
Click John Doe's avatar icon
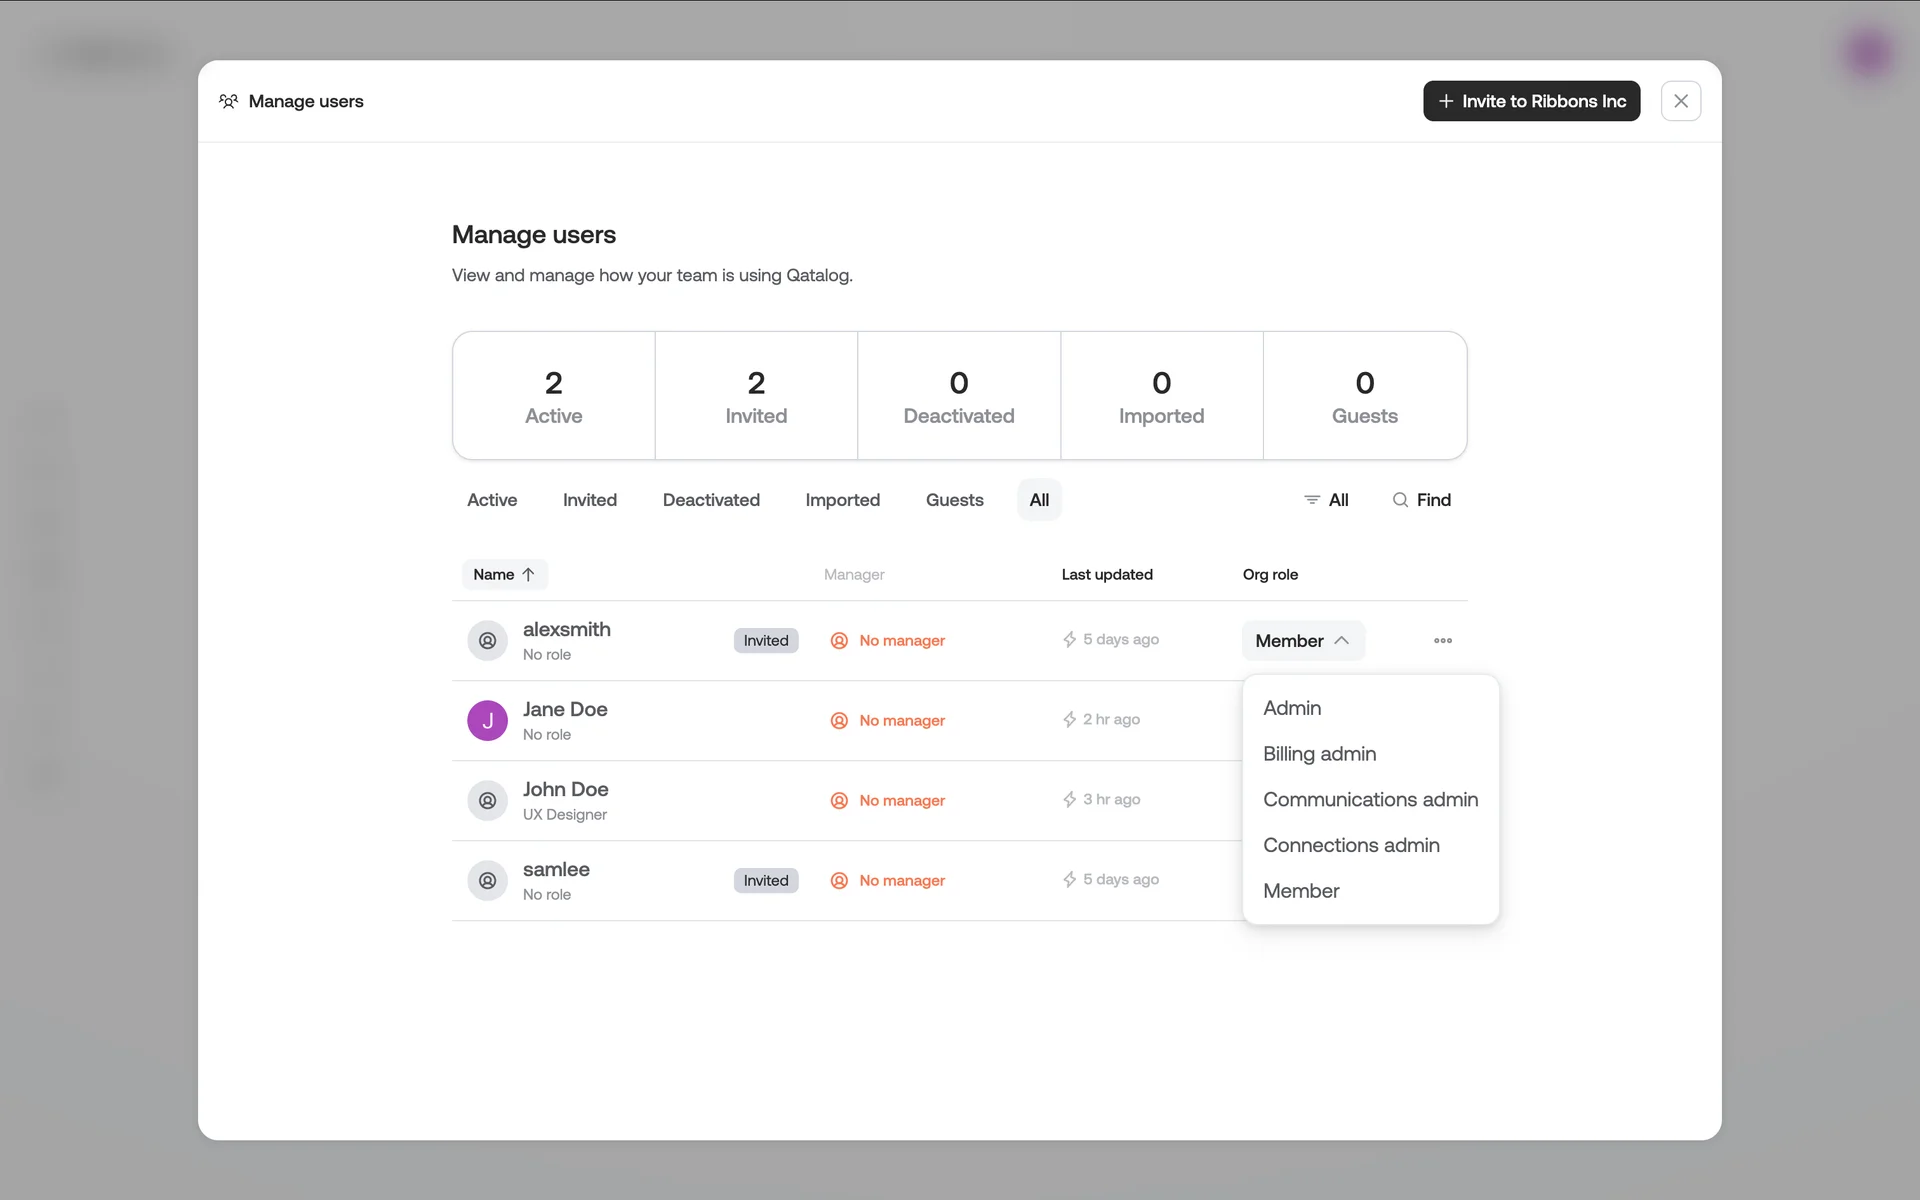(x=487, y=800)
